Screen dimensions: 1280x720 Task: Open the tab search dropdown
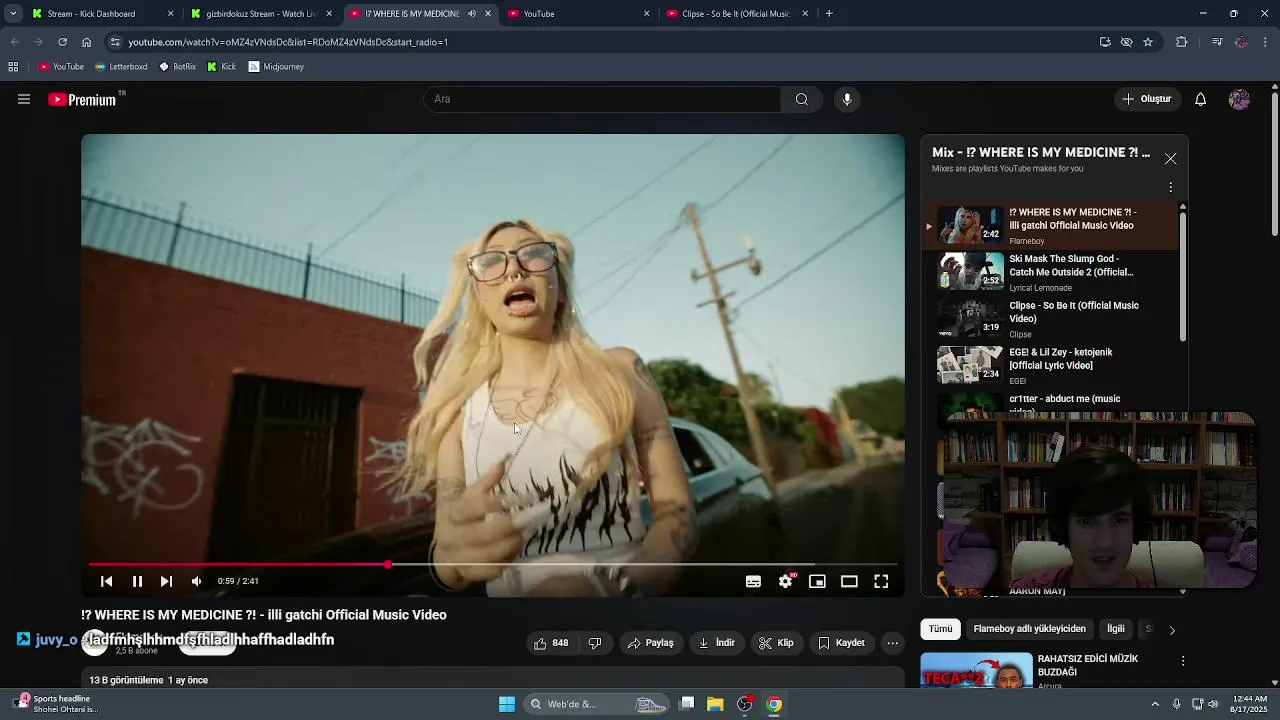(x=13, y=14)
